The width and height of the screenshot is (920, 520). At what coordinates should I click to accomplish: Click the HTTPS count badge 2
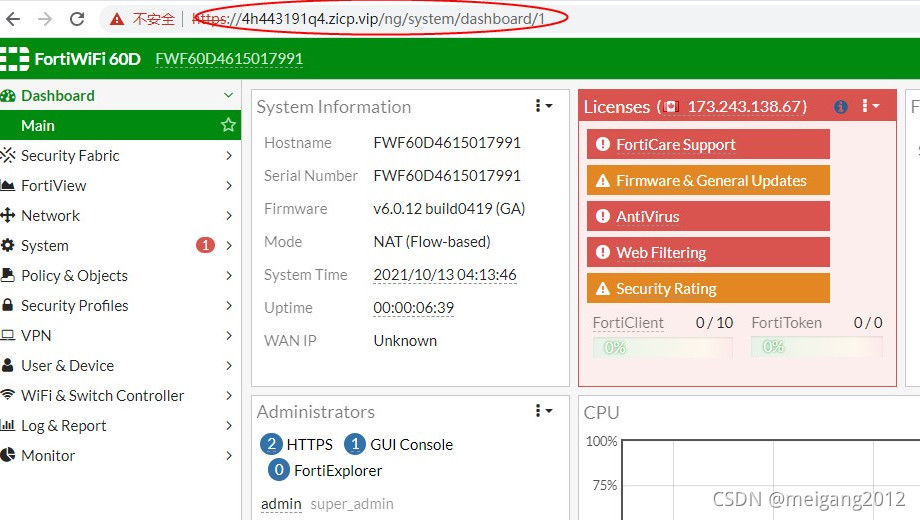(x=271, y=444)
